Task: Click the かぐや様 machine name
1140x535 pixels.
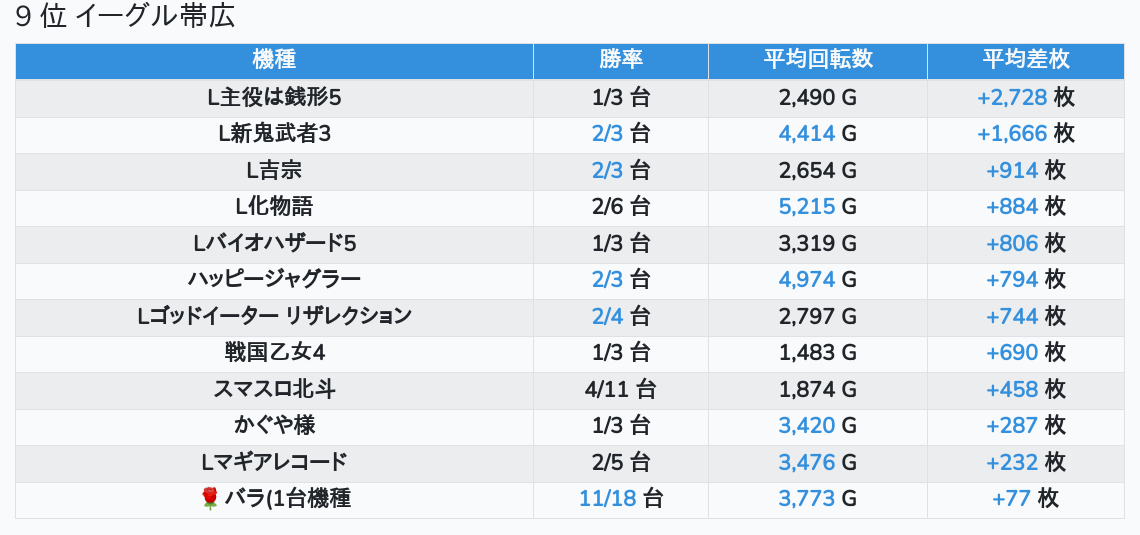Action: coord(274,425)
